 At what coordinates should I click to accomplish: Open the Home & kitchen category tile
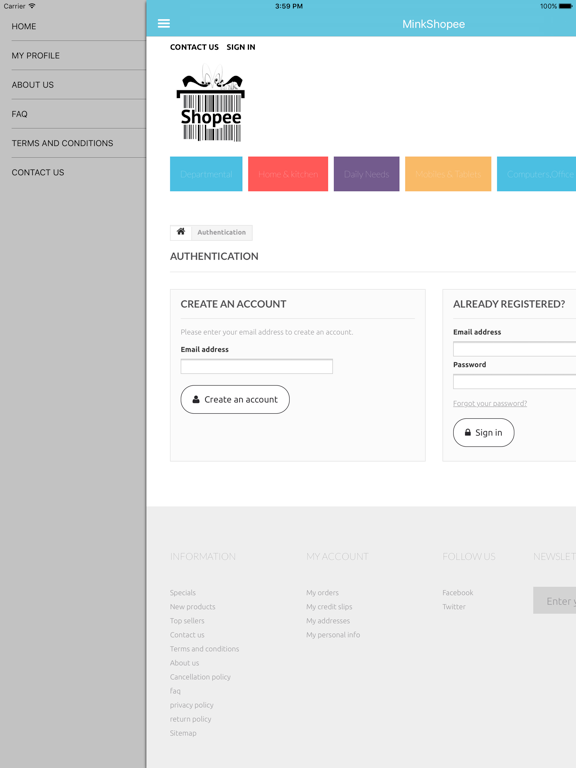click(x=288, y=174)
